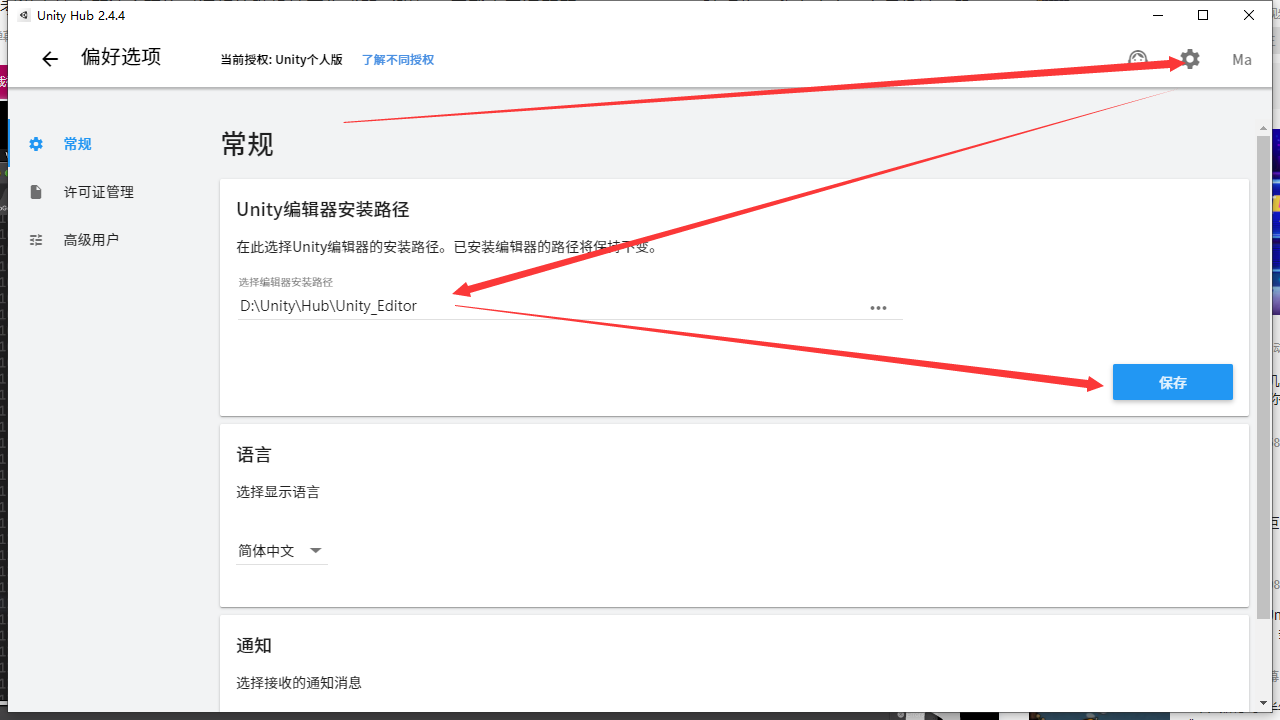Click the Ma account avatar
Viewport: 1280px width, 720px height.
point(1241,59)
